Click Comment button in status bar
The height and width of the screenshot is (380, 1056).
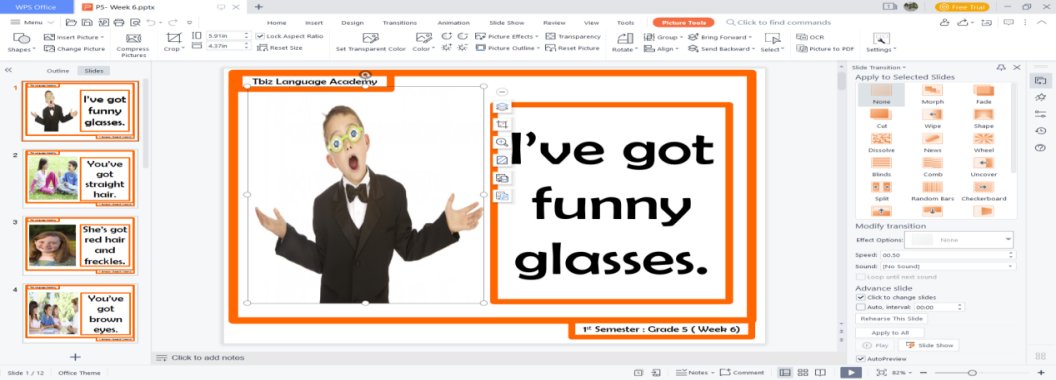click(742, 373)
